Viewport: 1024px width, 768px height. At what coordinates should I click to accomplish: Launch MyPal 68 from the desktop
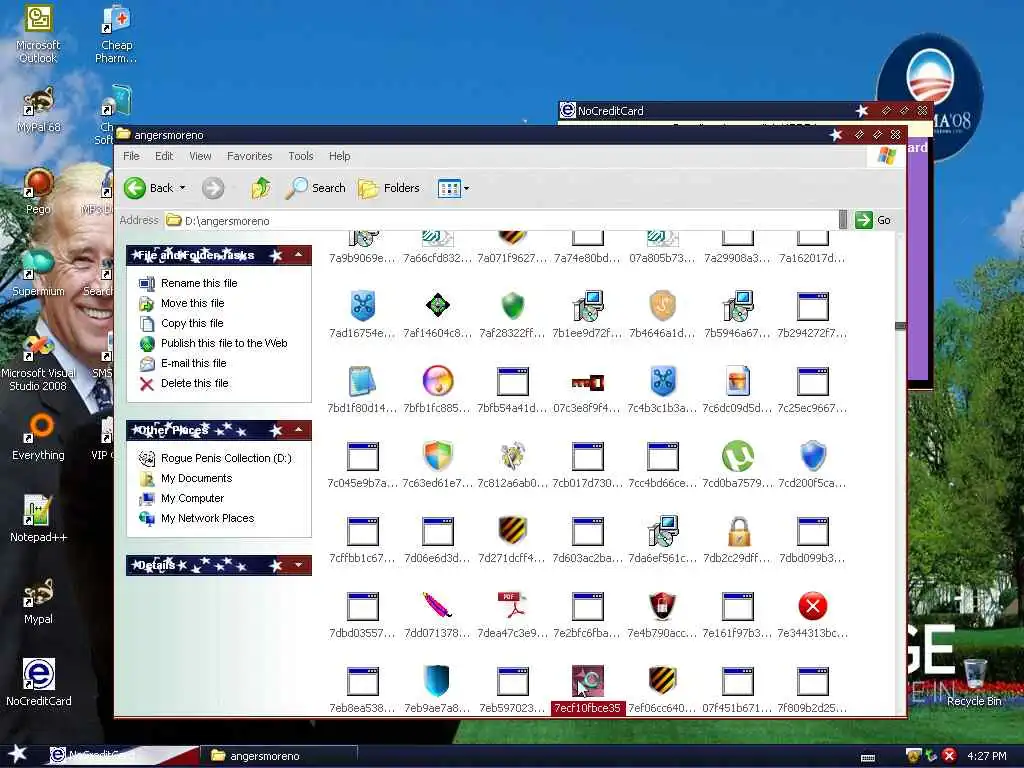38,111
